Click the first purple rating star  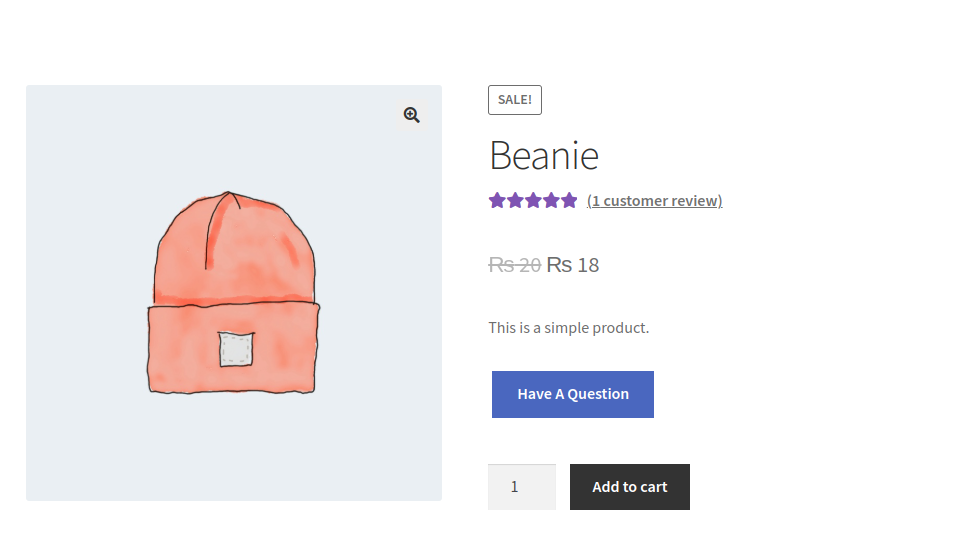tap(497, 200)
